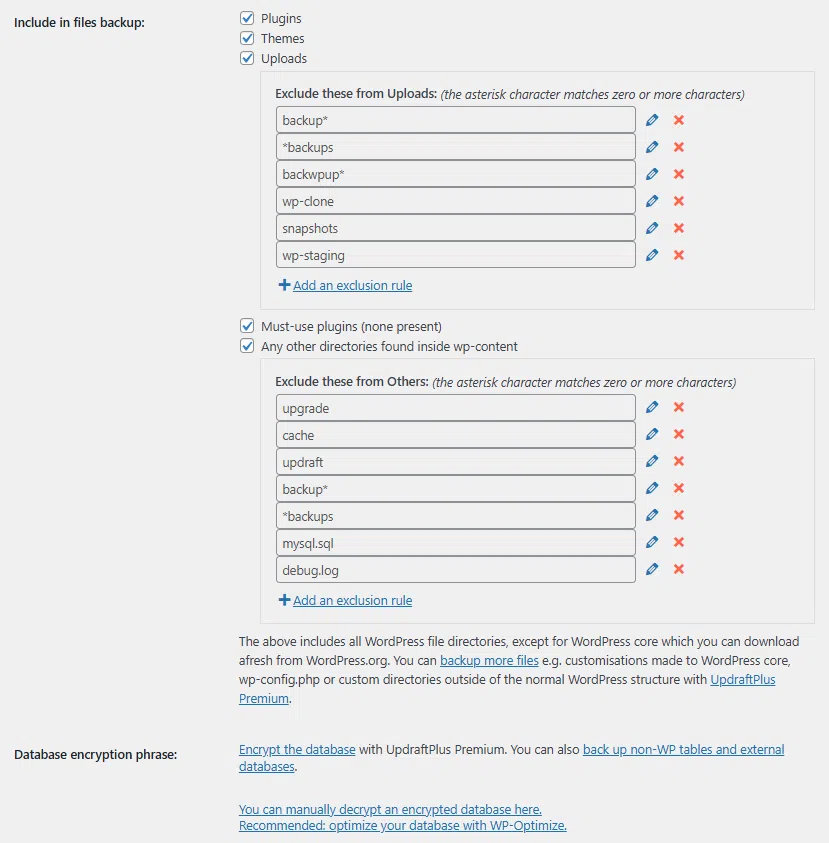Remove the debug.log exclusion rule
This screenshot has width=829, height=843.
tap(679, 570)
